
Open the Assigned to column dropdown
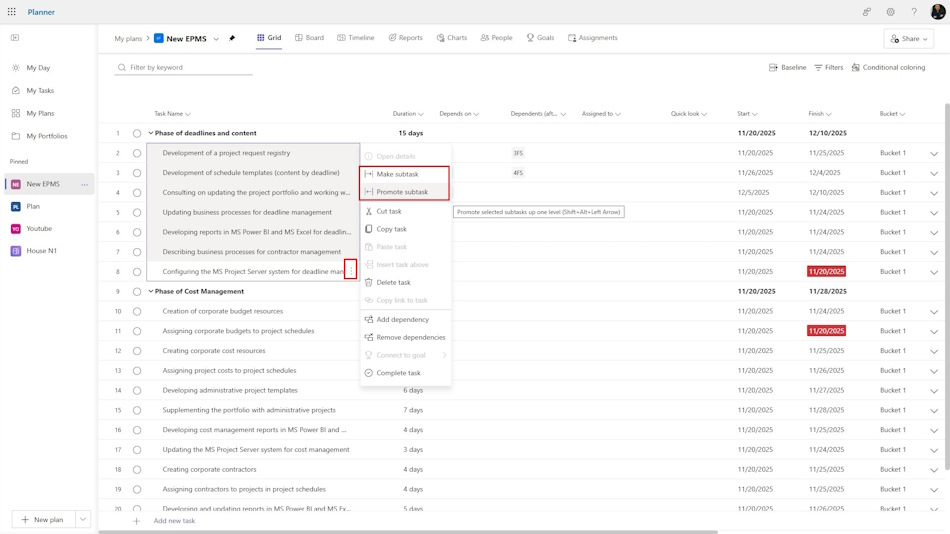pyautogui.click(x=617, y=114)
